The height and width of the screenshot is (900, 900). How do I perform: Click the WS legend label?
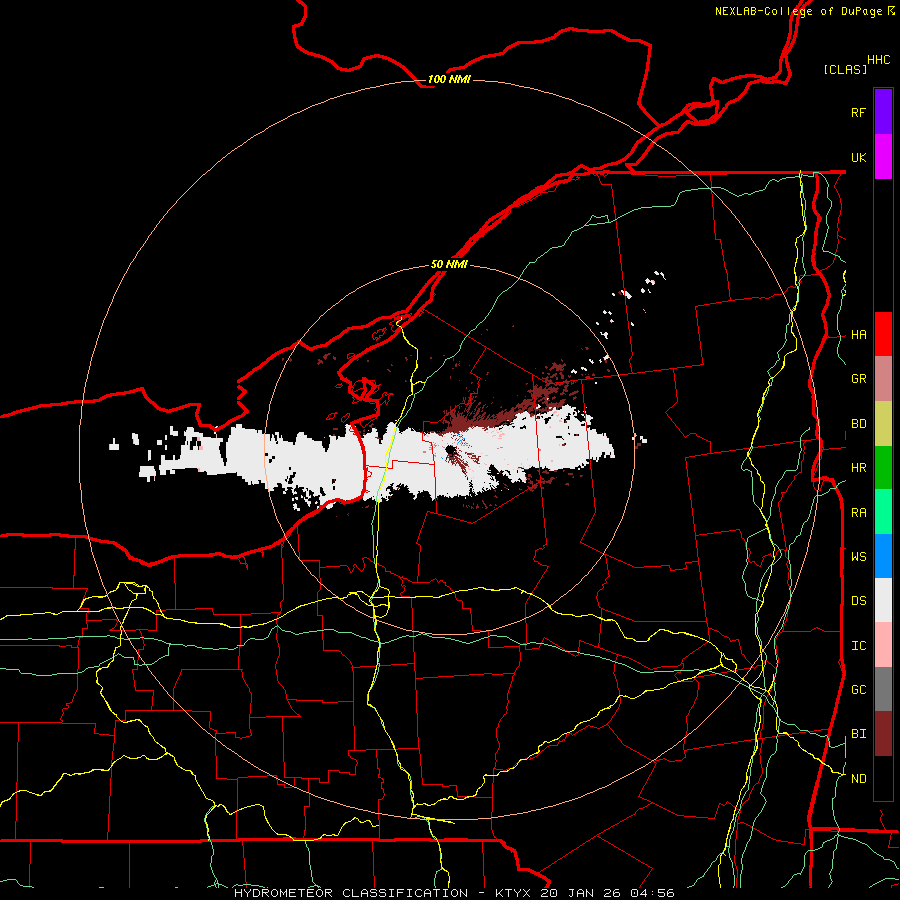858,557
